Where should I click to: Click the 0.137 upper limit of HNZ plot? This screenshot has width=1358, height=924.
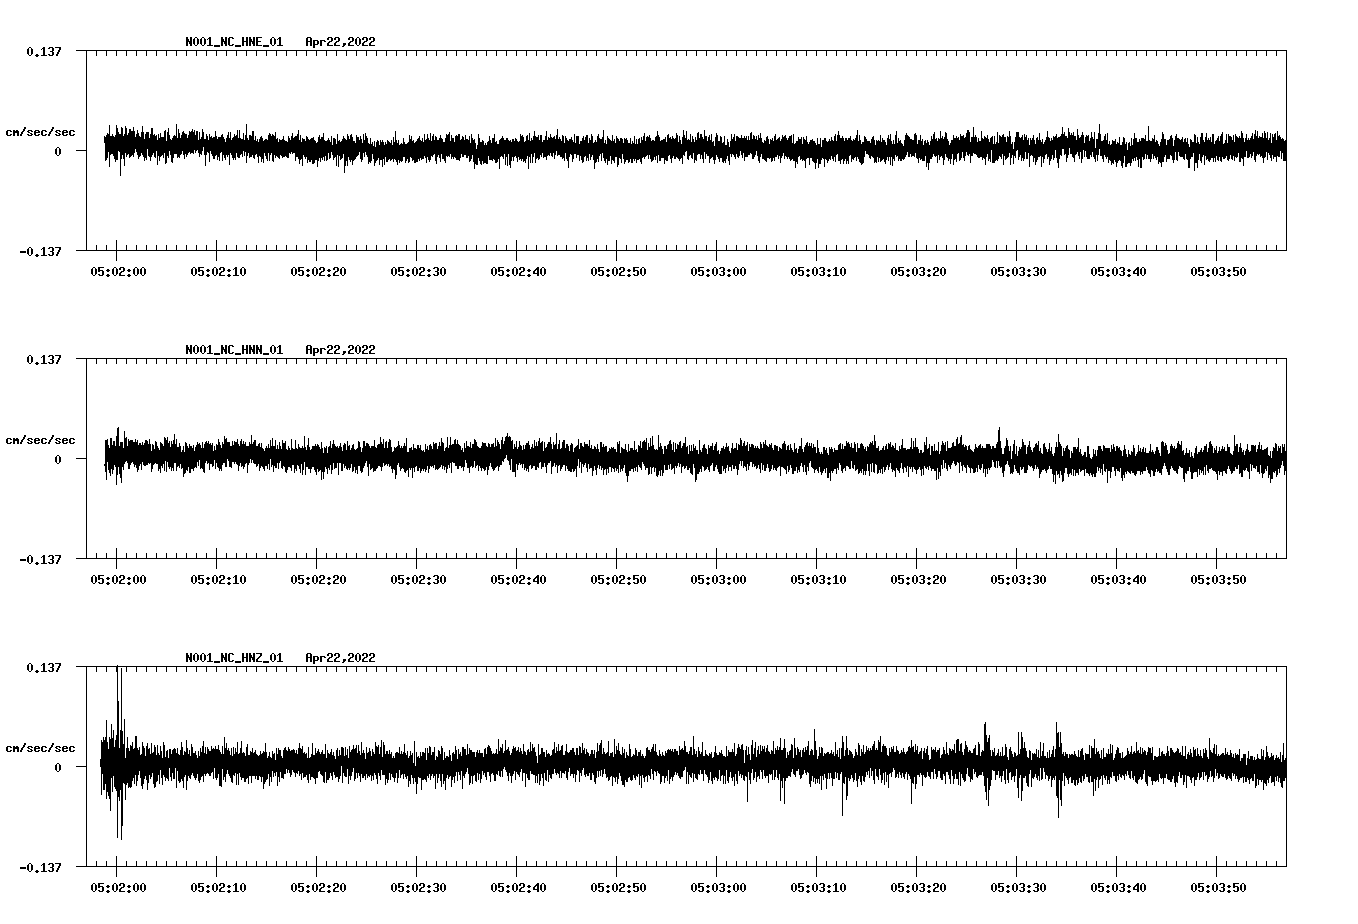(43, 667)
